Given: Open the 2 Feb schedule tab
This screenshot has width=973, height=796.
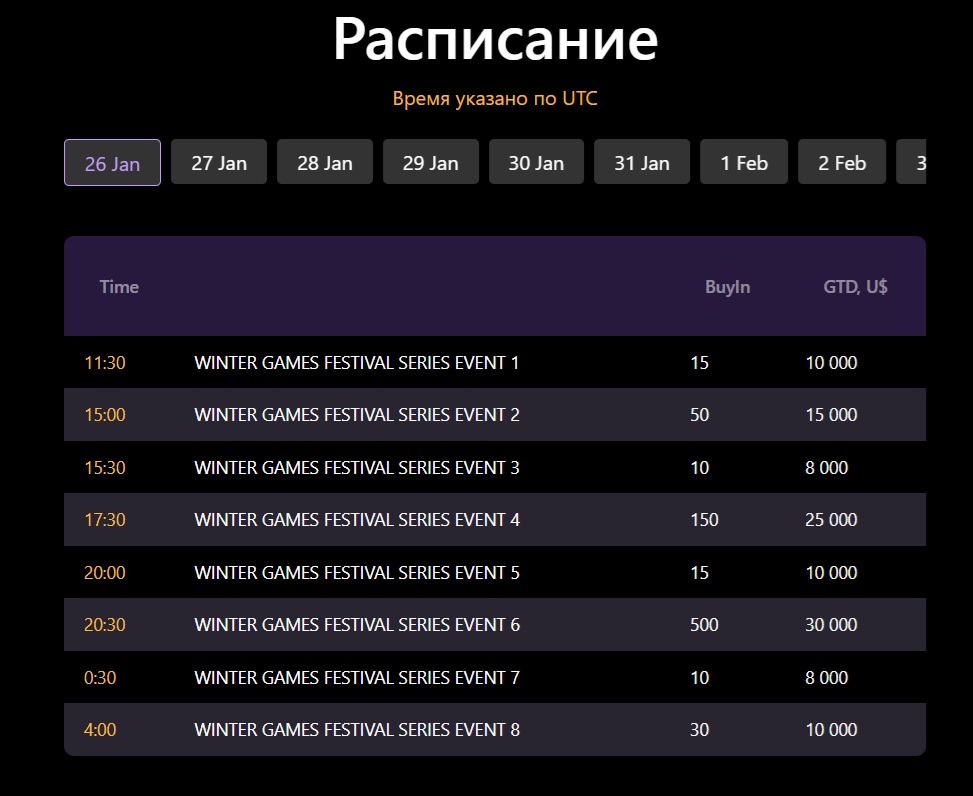Looking at the screenshot, I should tap(842, 163).
